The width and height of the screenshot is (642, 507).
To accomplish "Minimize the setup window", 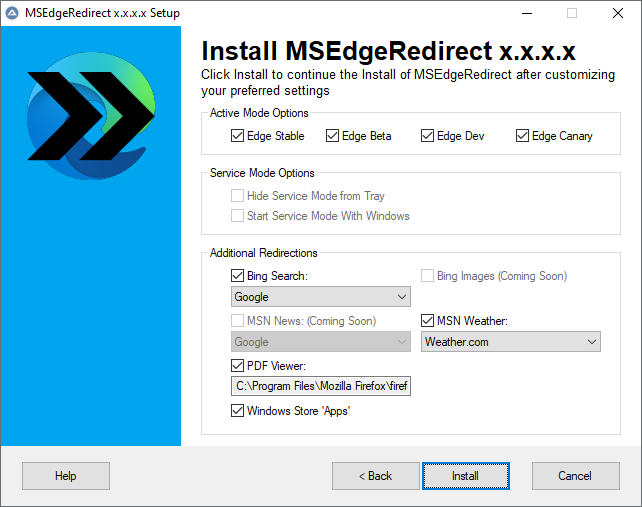I will pyautogui.click(x=527, y=13).
